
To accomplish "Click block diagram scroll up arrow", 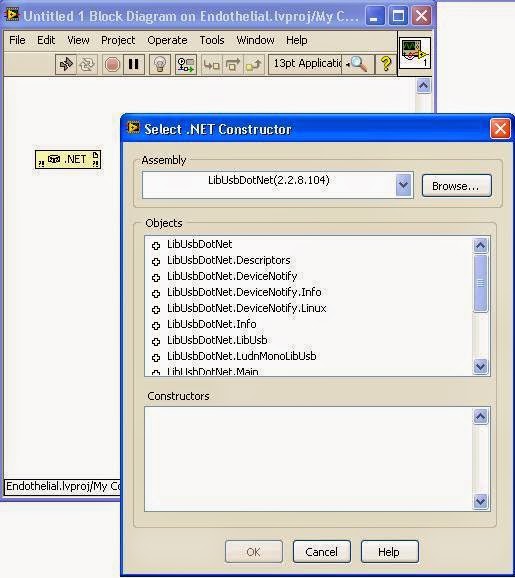I will (423, 86).
